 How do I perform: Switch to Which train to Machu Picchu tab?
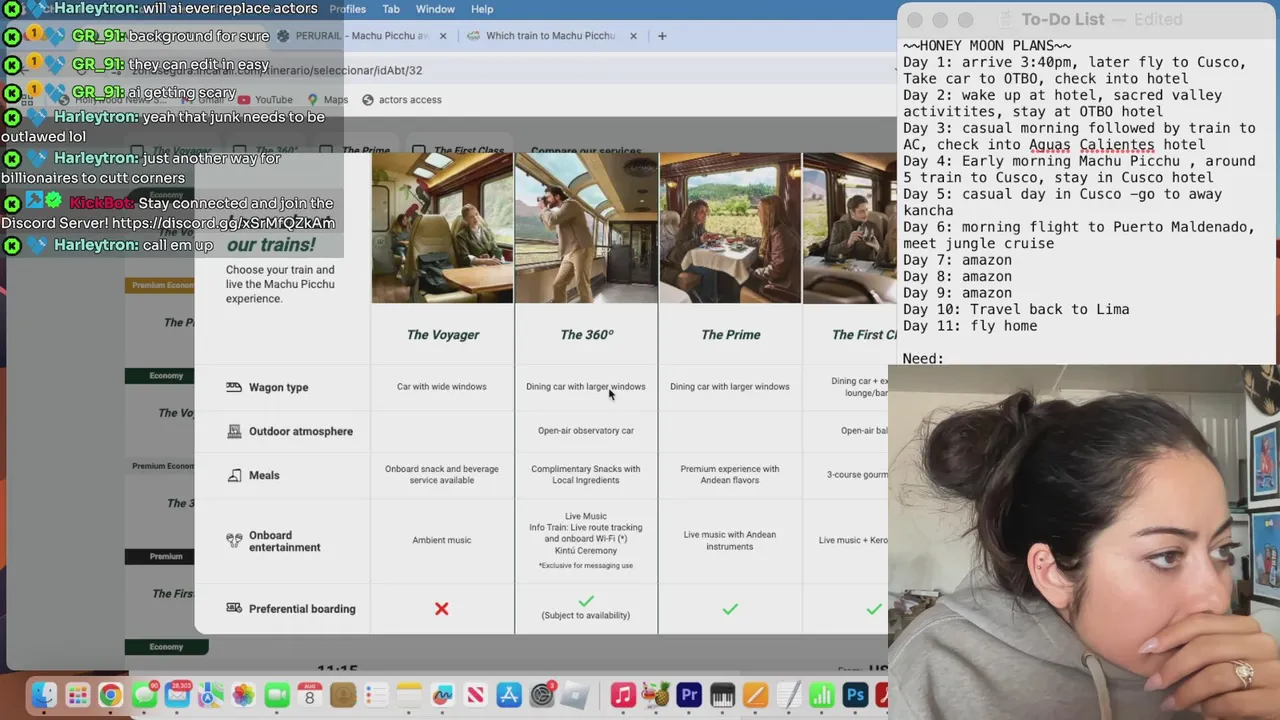coord(550,36)
